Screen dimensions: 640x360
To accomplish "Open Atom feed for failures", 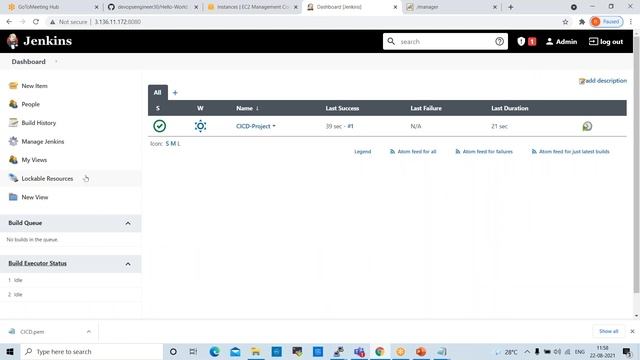I will (x=484, y=151).
